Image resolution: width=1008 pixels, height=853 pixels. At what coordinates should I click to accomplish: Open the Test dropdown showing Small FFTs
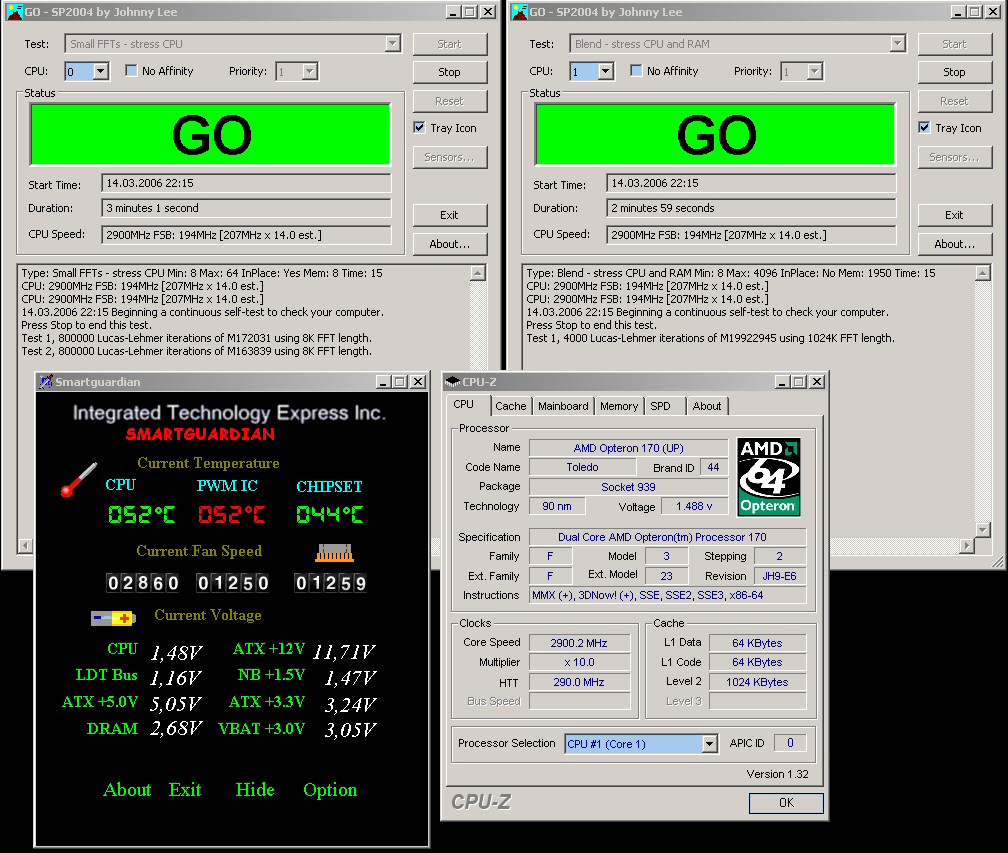393,44
